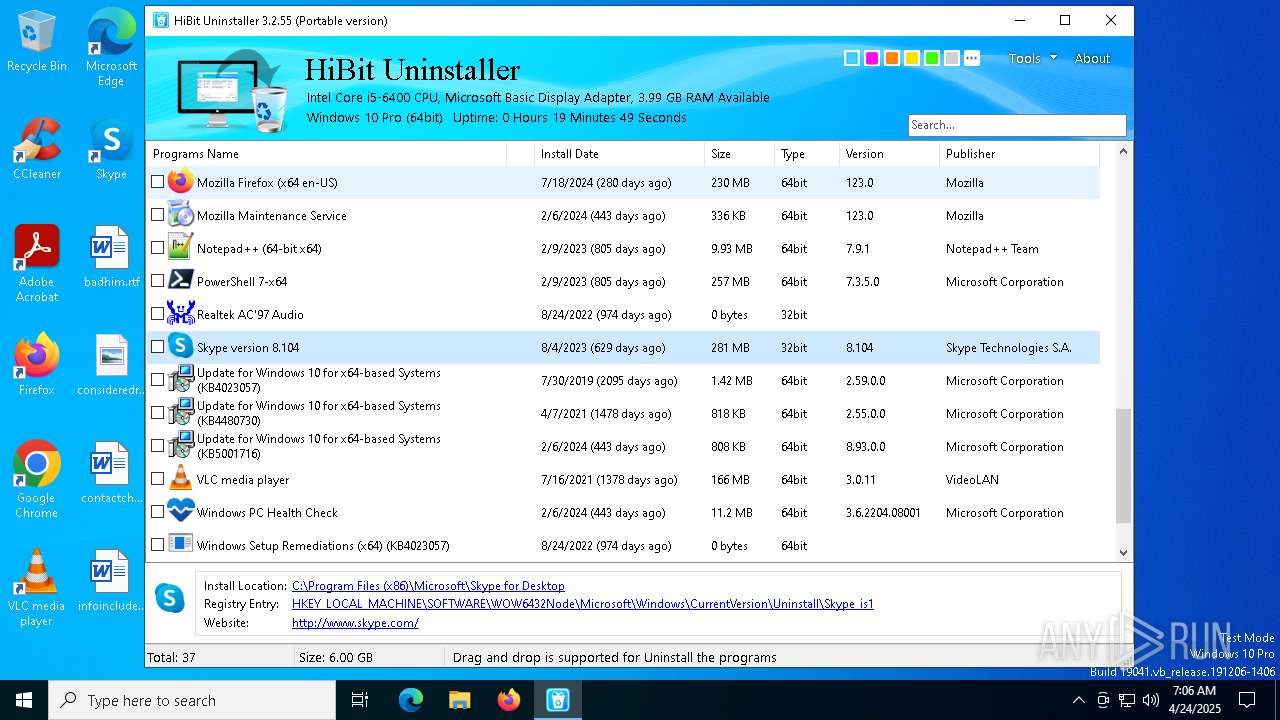Image resolution: width=1280 pixels, height=720 pixels.
Task: Select the magenta theme color swatch
Action: tap(872, 58)
